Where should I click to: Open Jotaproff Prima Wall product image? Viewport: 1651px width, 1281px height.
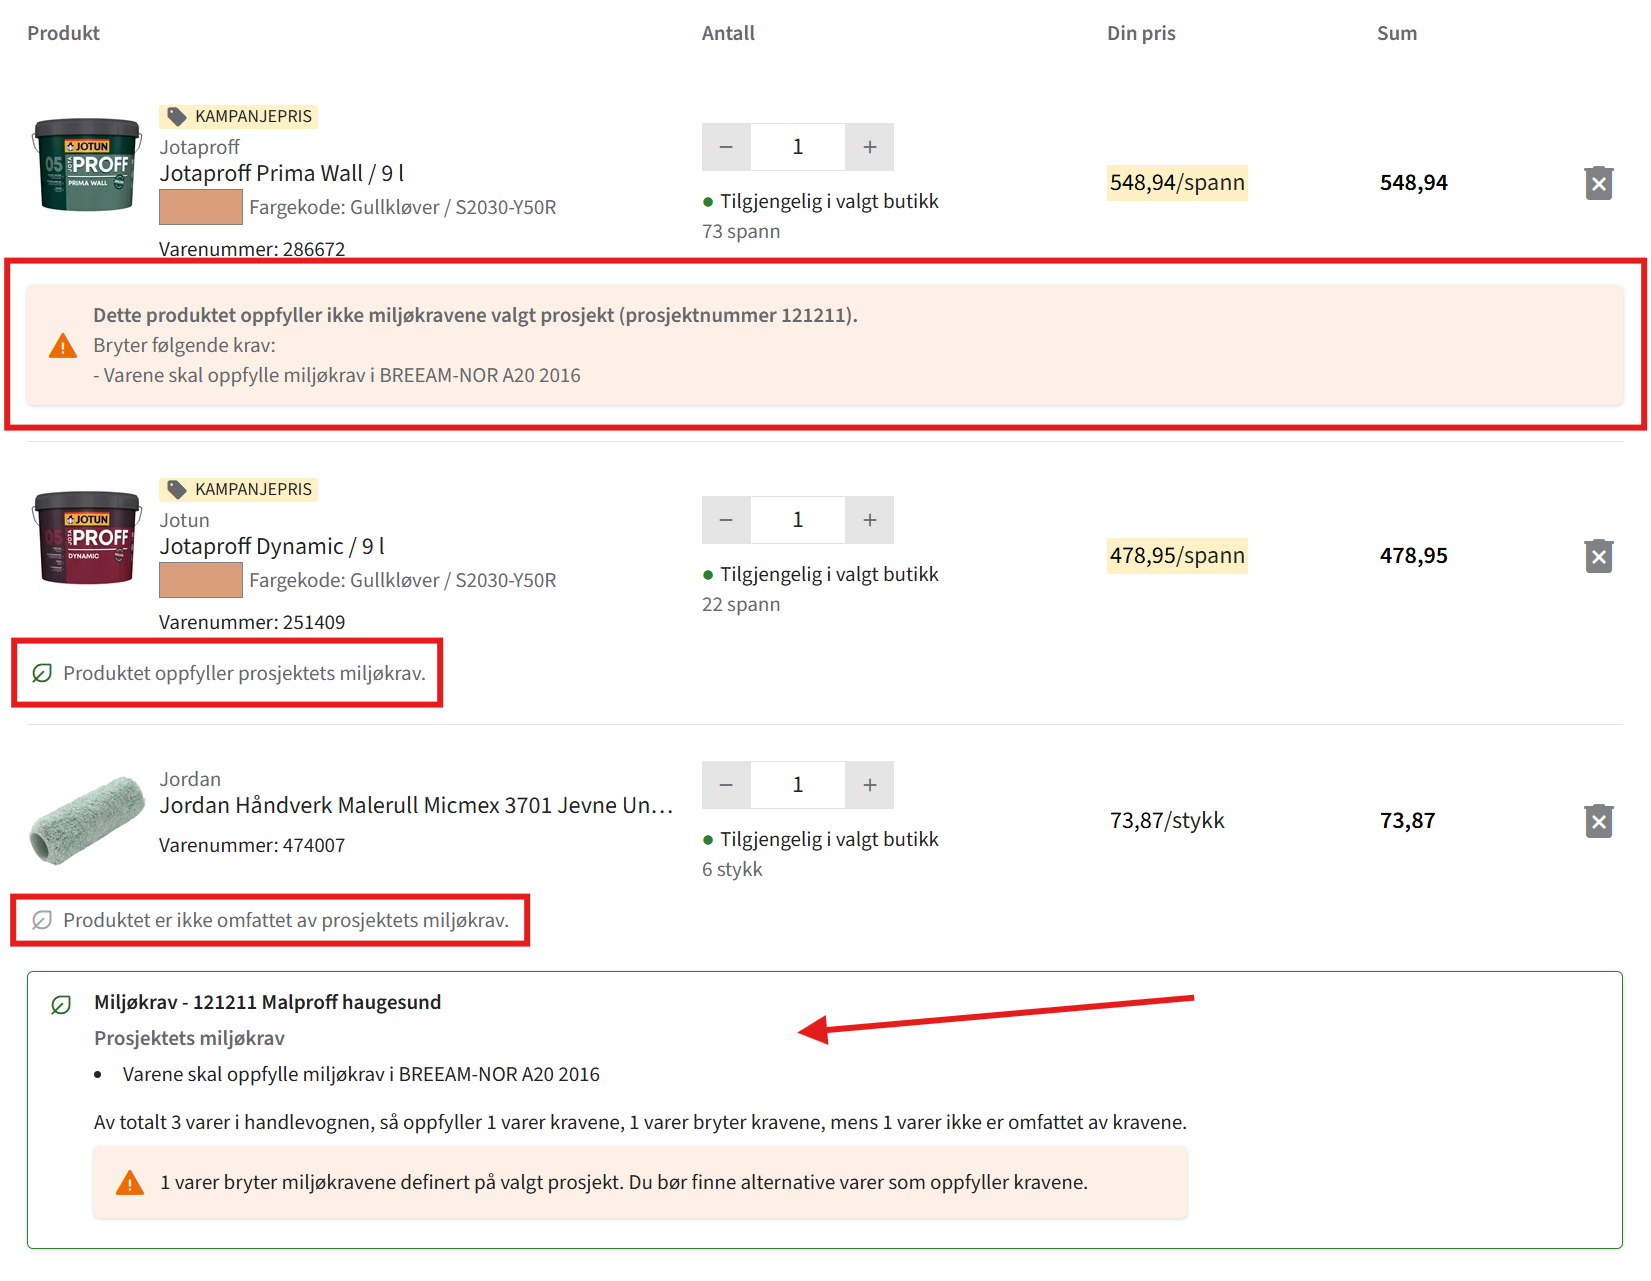87,165
